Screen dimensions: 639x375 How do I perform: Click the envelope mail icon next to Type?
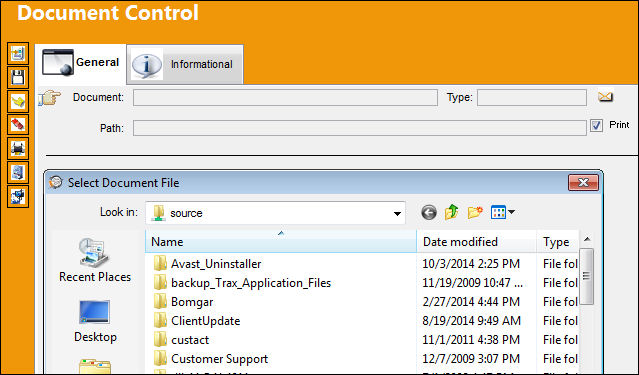(x=605, y=97)
